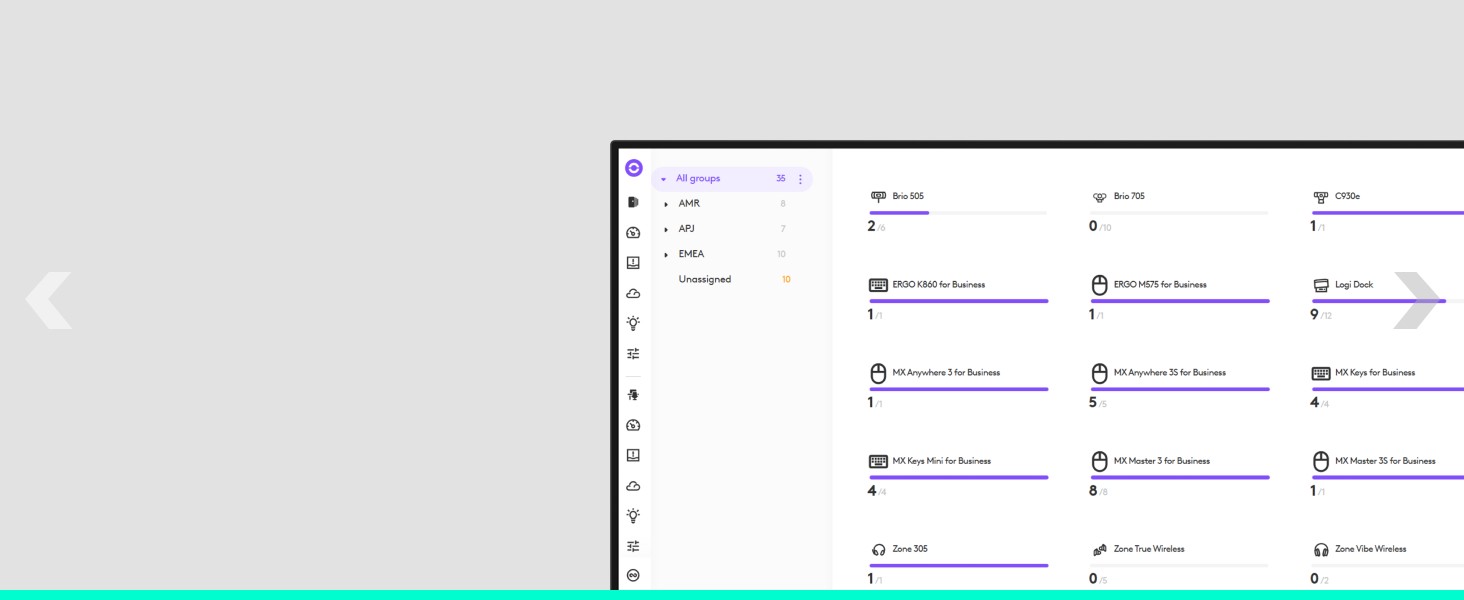Open the three-dot menu beside All groups
This screenshot has width=1464, height=600.
800,179
